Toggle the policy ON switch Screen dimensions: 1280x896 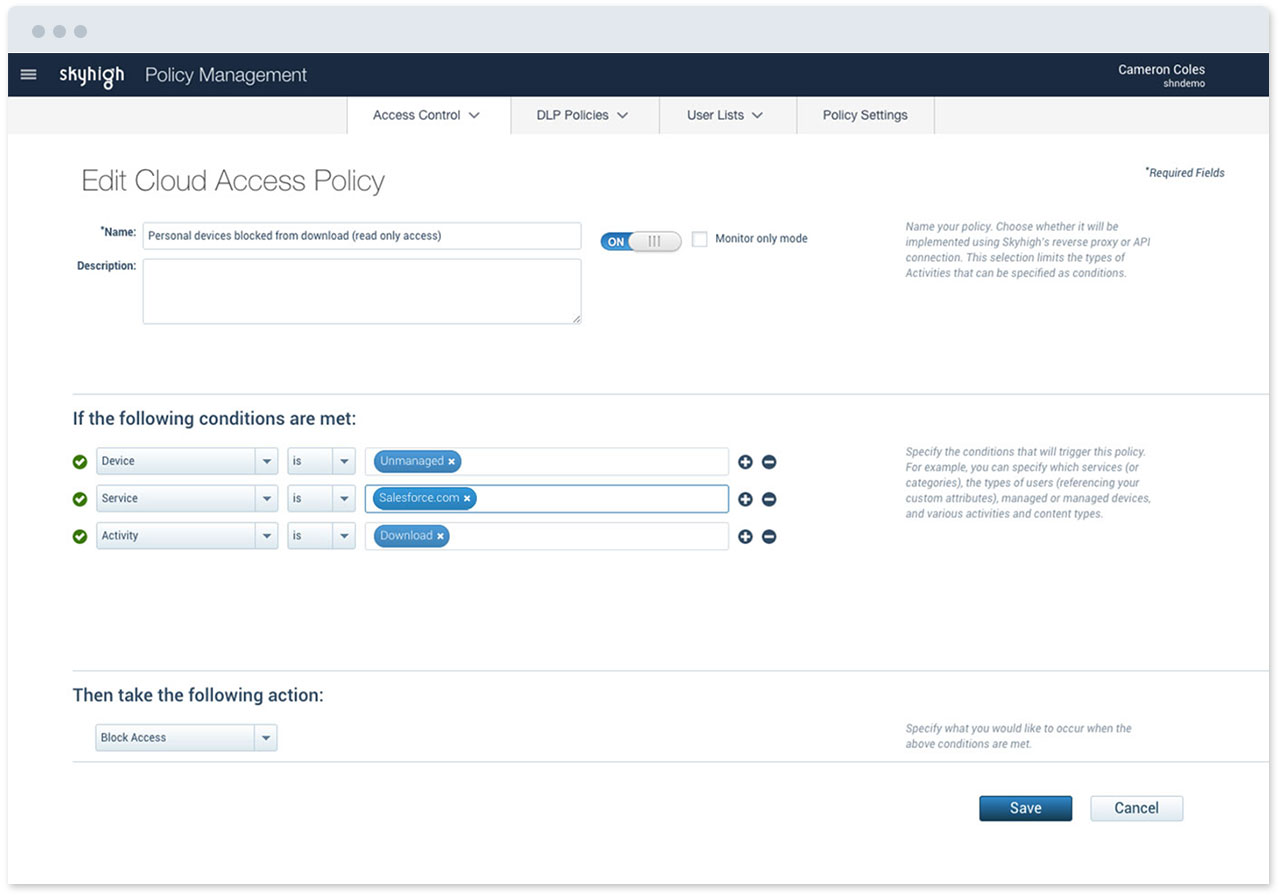pyautogui.click(x=640, y=241)
